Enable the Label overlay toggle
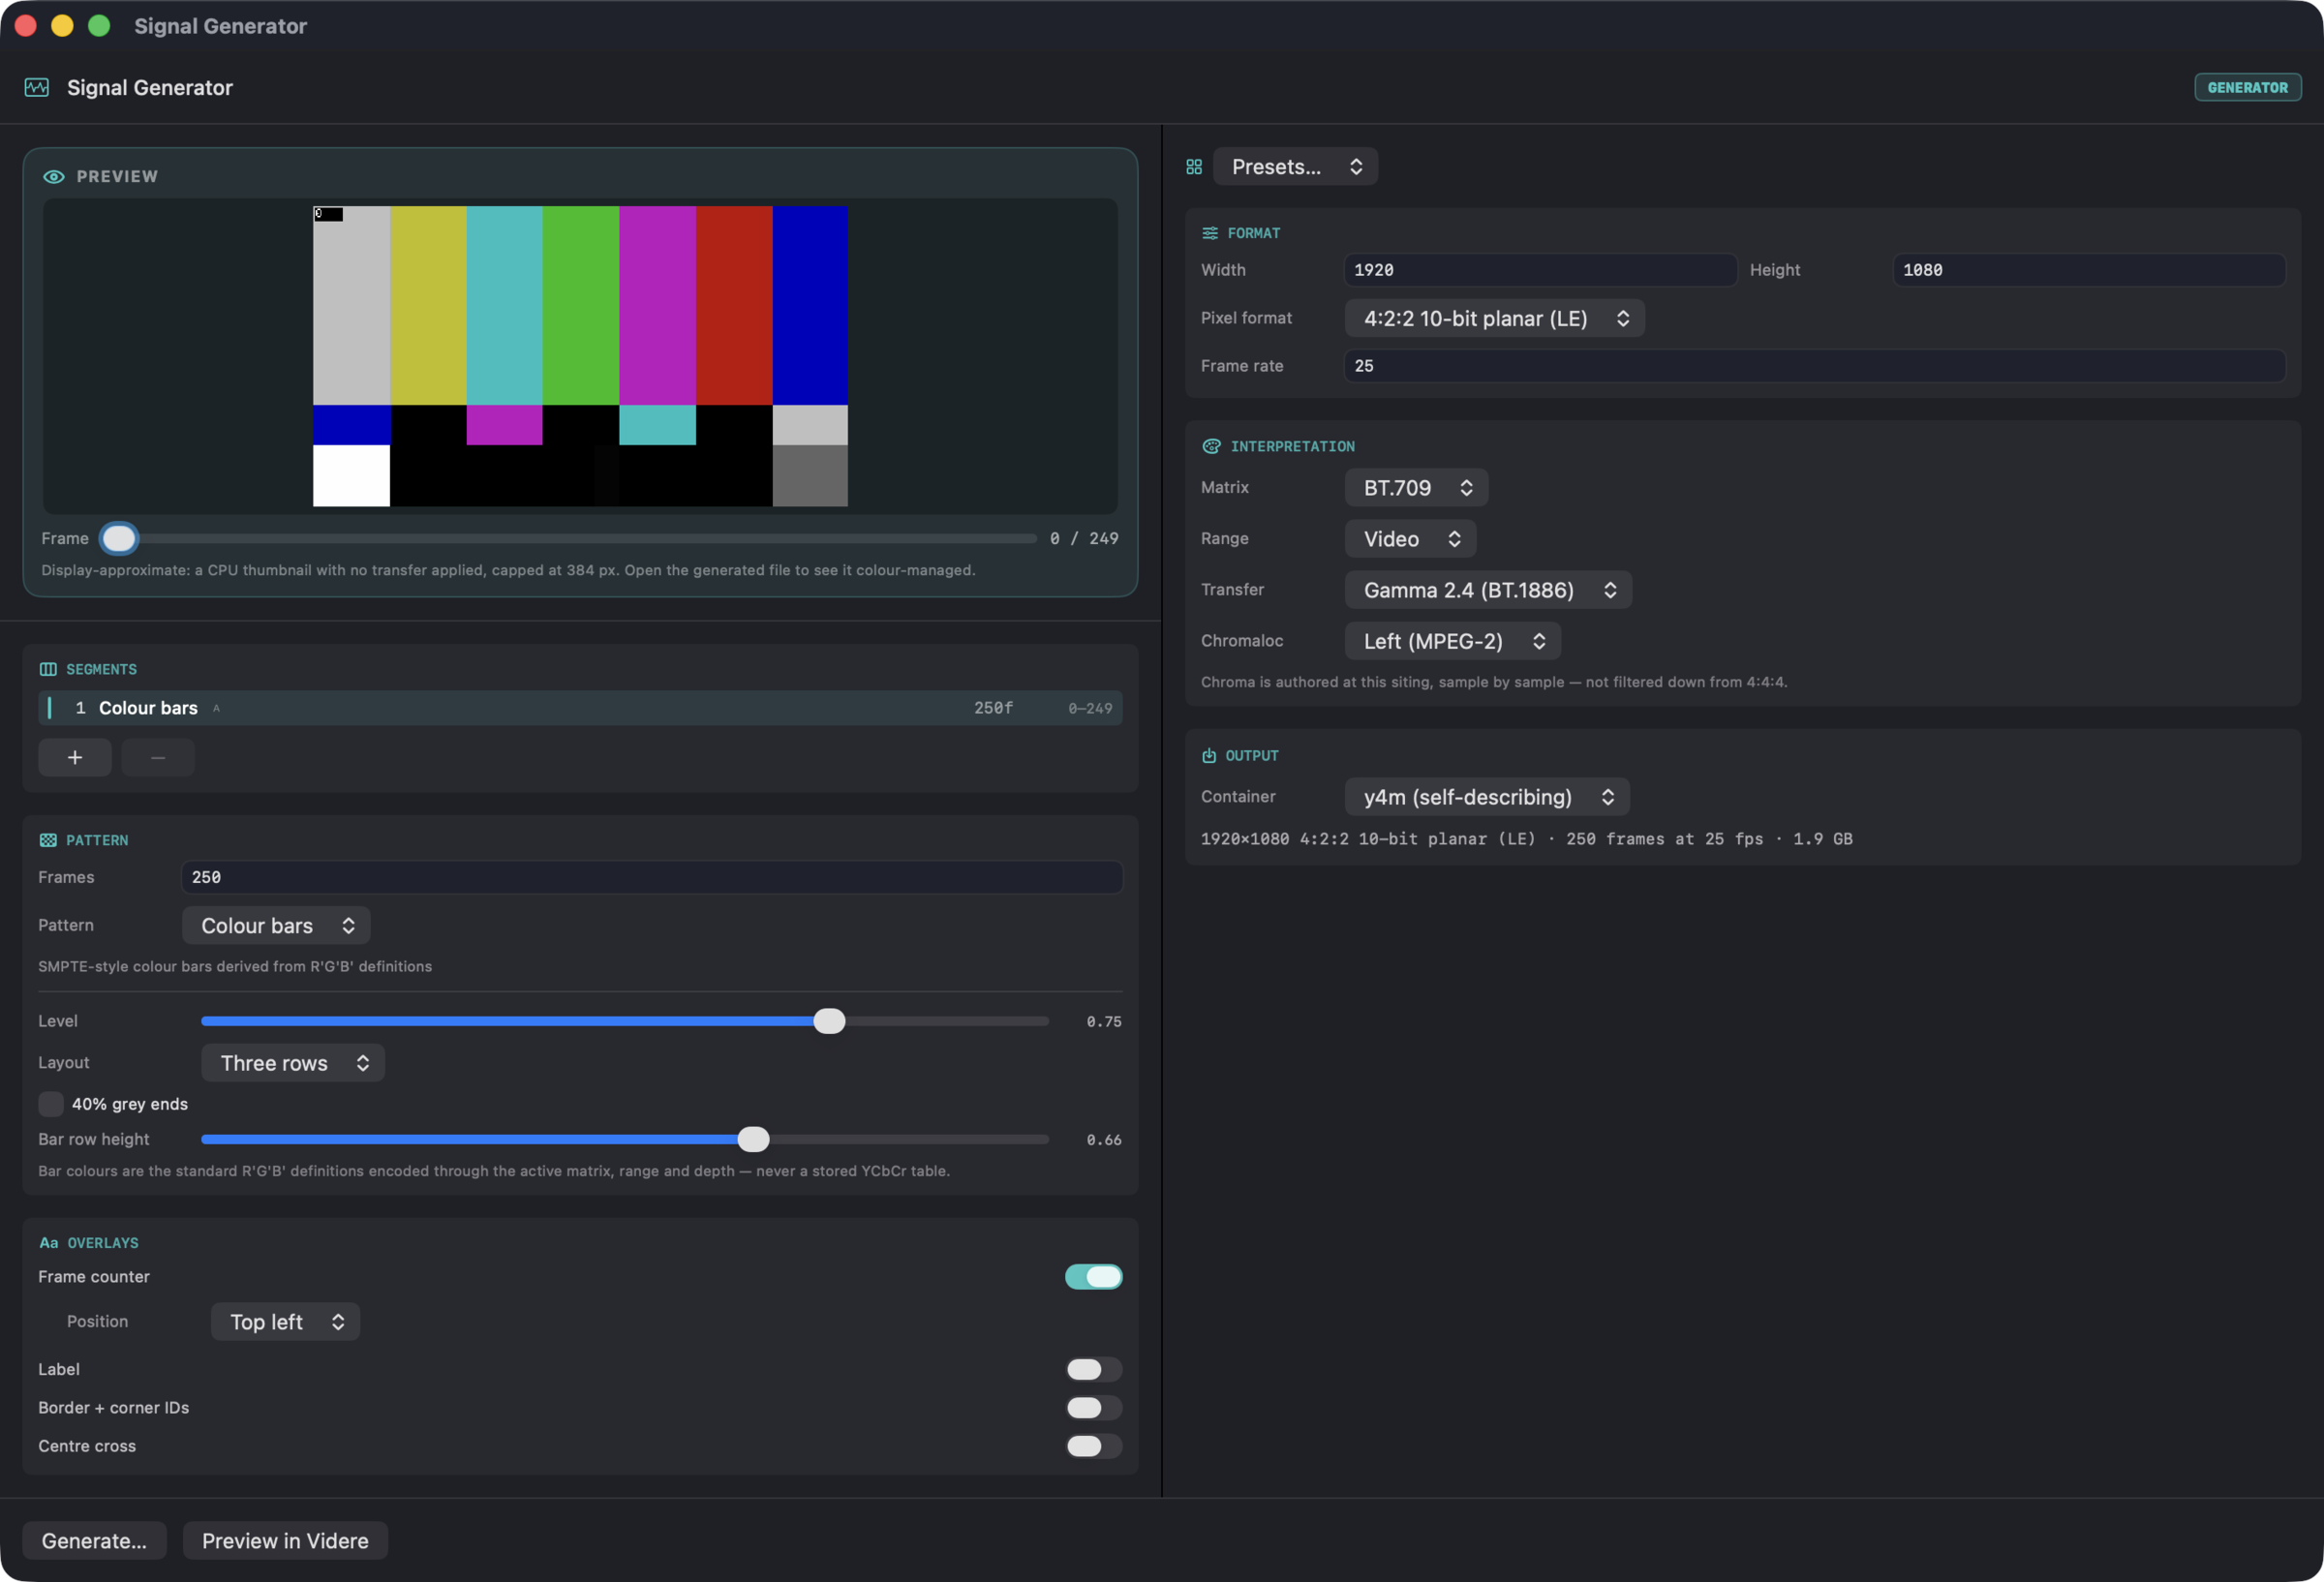 pyautogui.click(x=1093, y=1370)
